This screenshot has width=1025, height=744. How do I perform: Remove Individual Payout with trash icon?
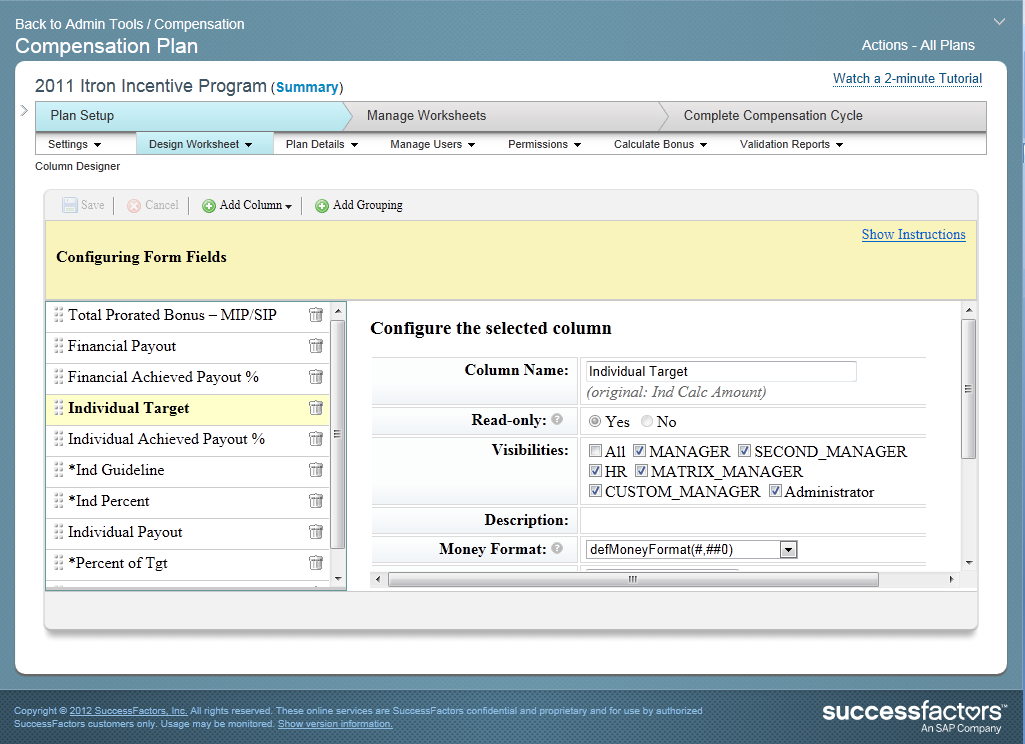tap(316, 532)
